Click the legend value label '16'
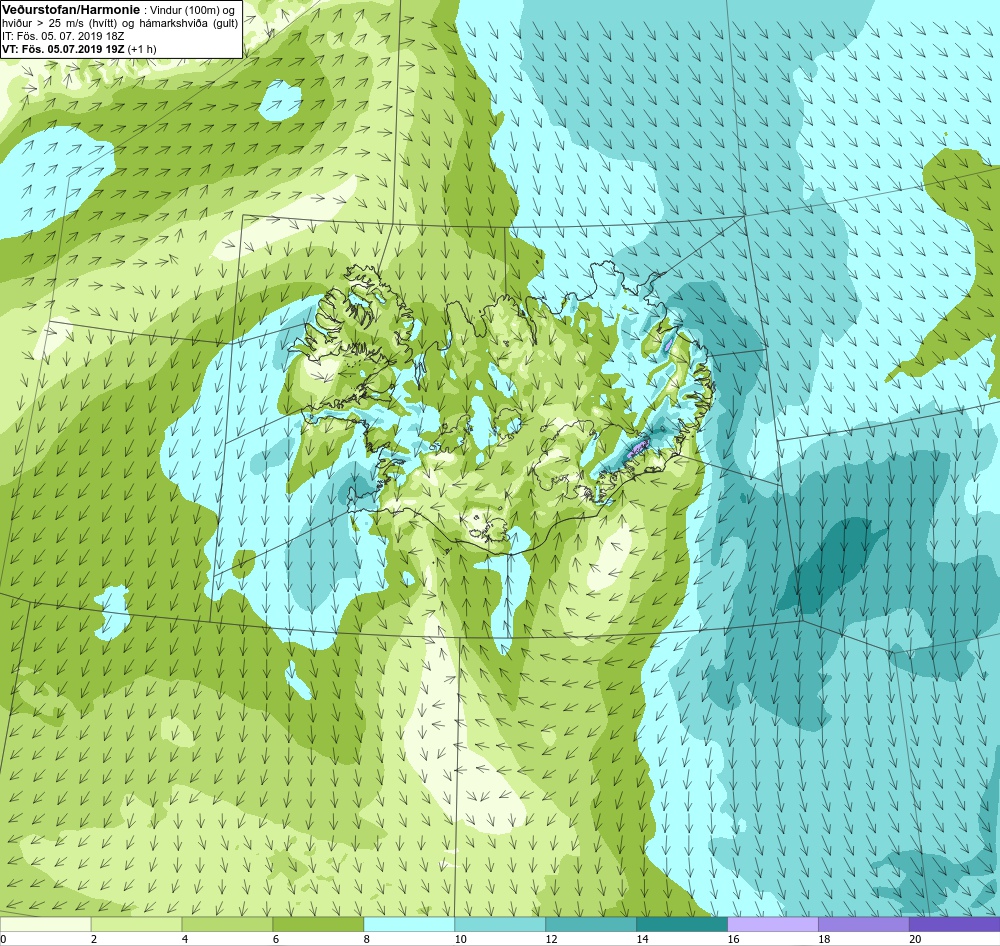The height and width of the screenshot is (946, 1000). (x=733, y=939)
